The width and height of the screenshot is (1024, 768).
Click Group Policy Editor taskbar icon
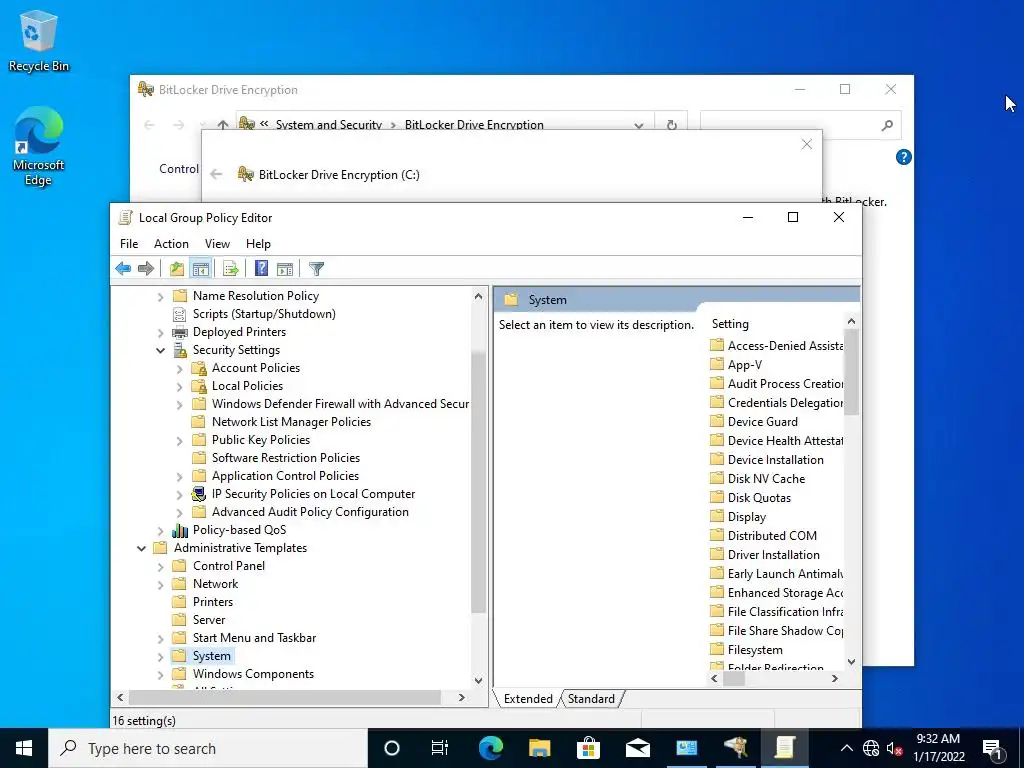(784, 748)
